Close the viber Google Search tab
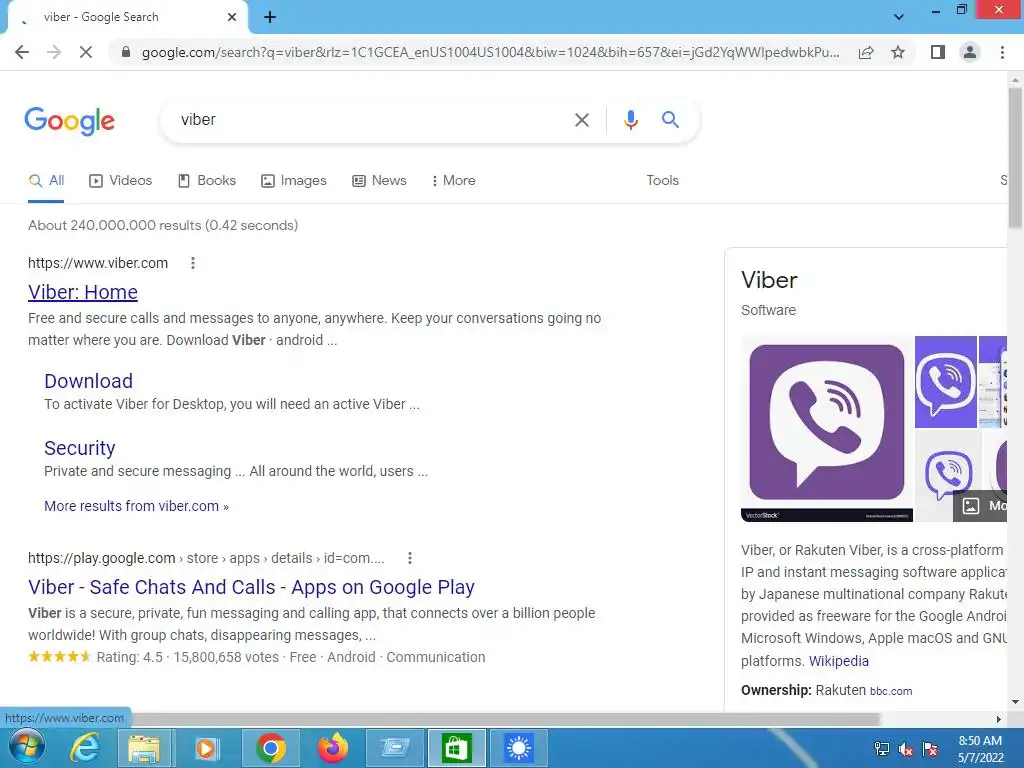This screenshot has width=1024, height=768. (x=232, y=17)
